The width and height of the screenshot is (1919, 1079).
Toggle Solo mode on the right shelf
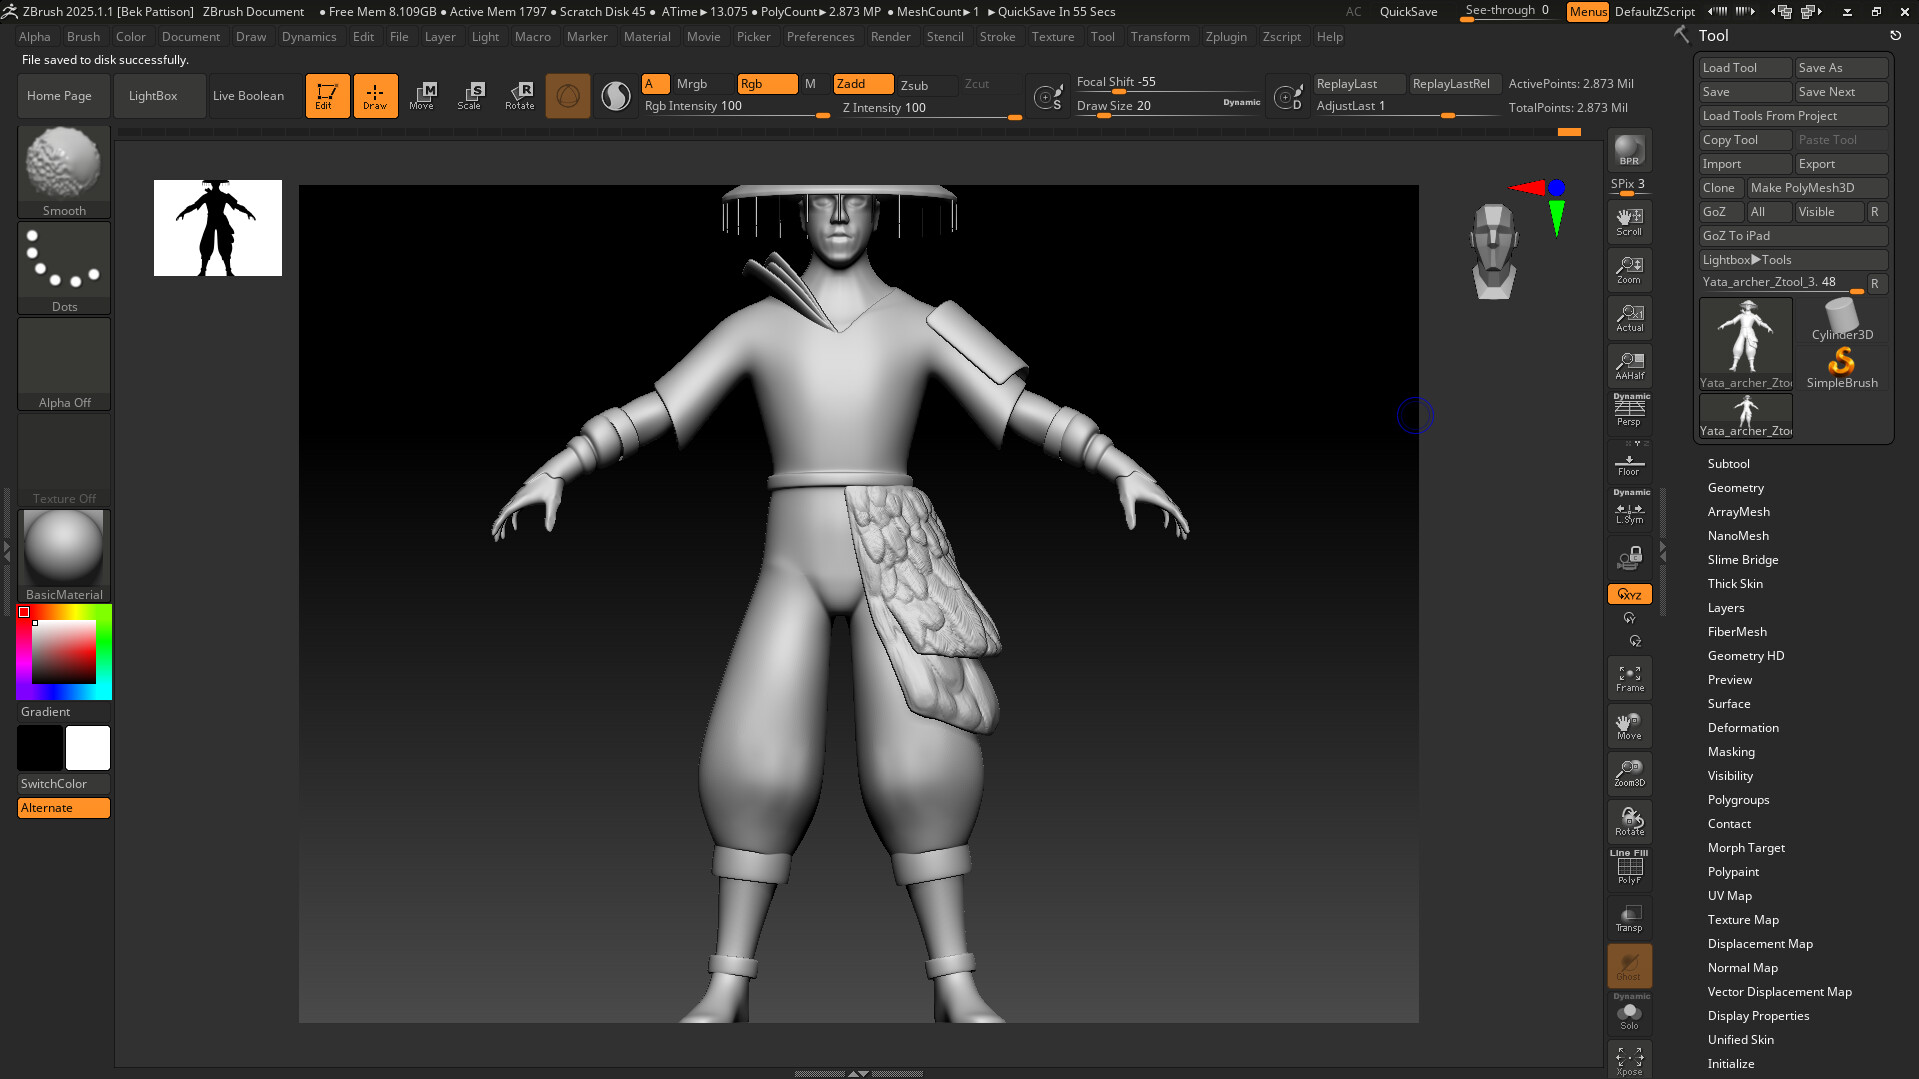point(1628,1013)
